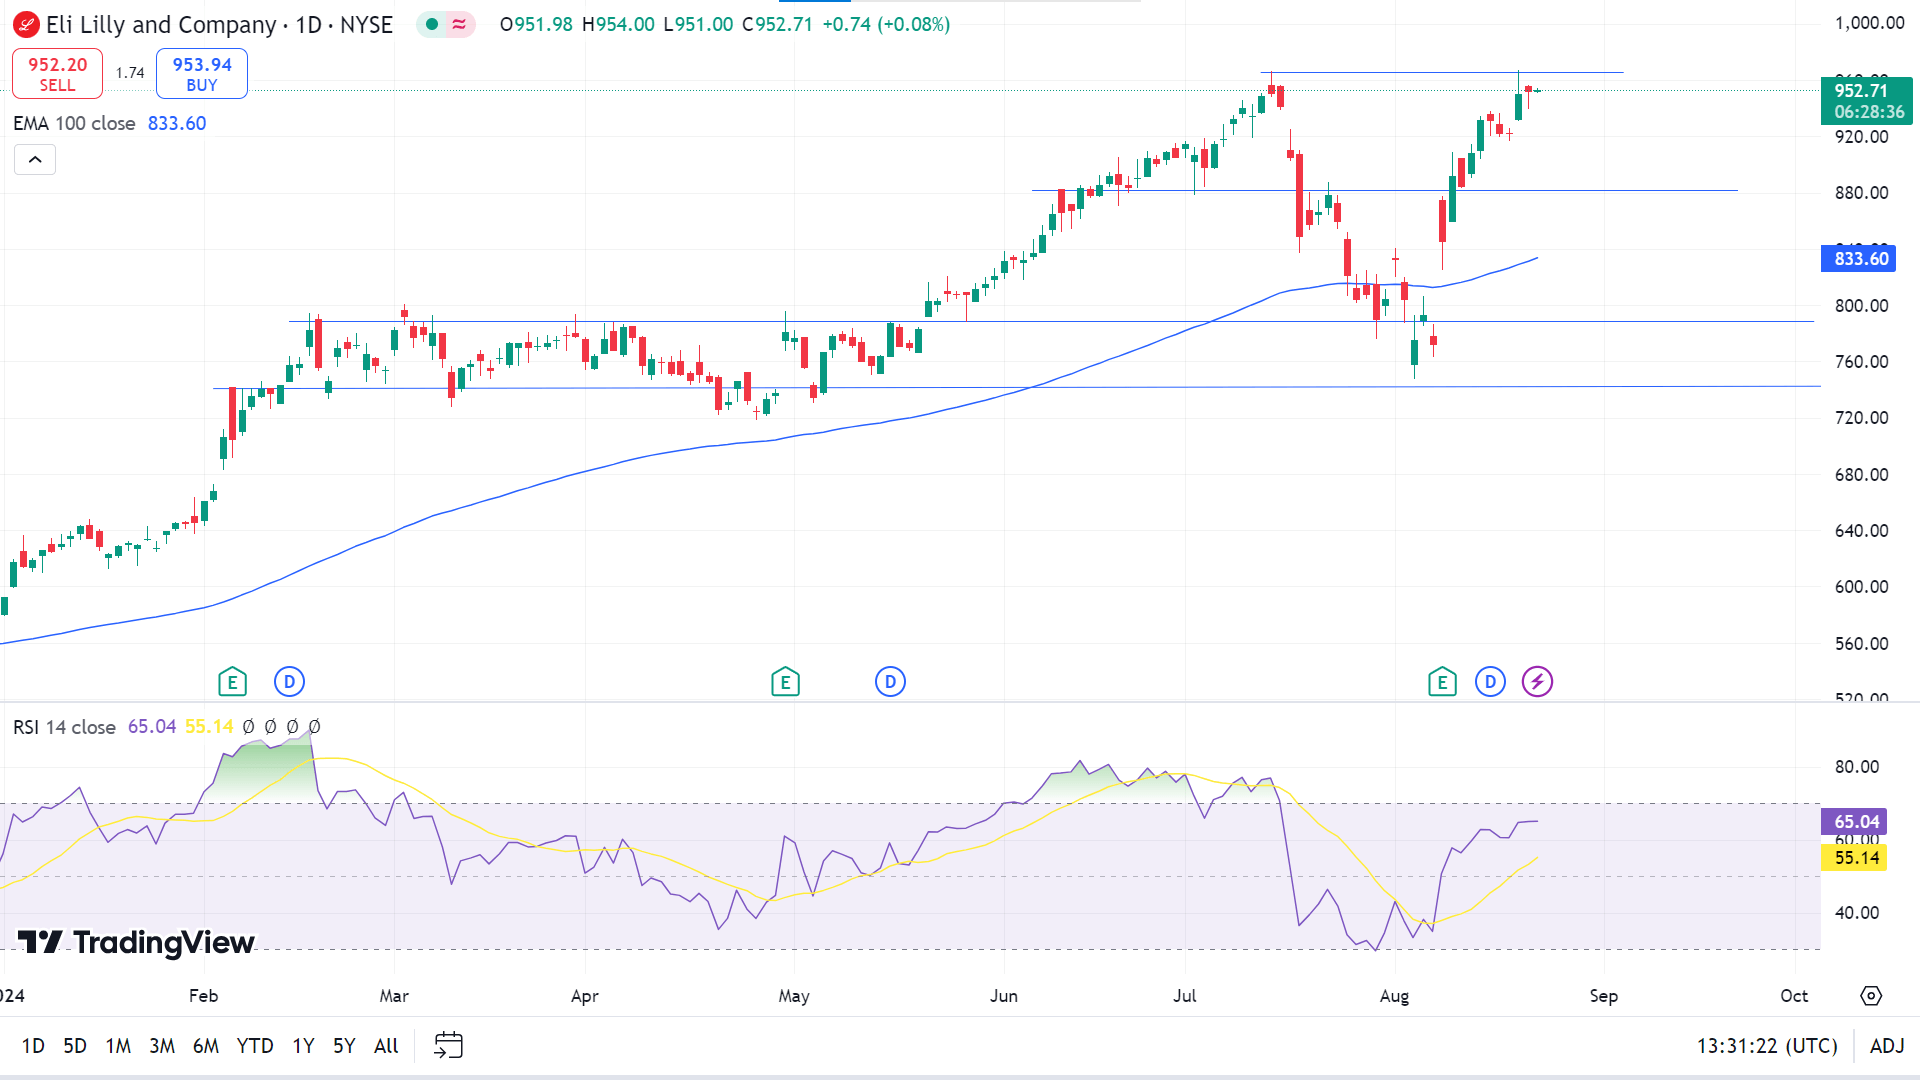Open the August earnings E marker
Image resolution: width=1920 pixels, height=1080 pixels.
click(1442, 682)
